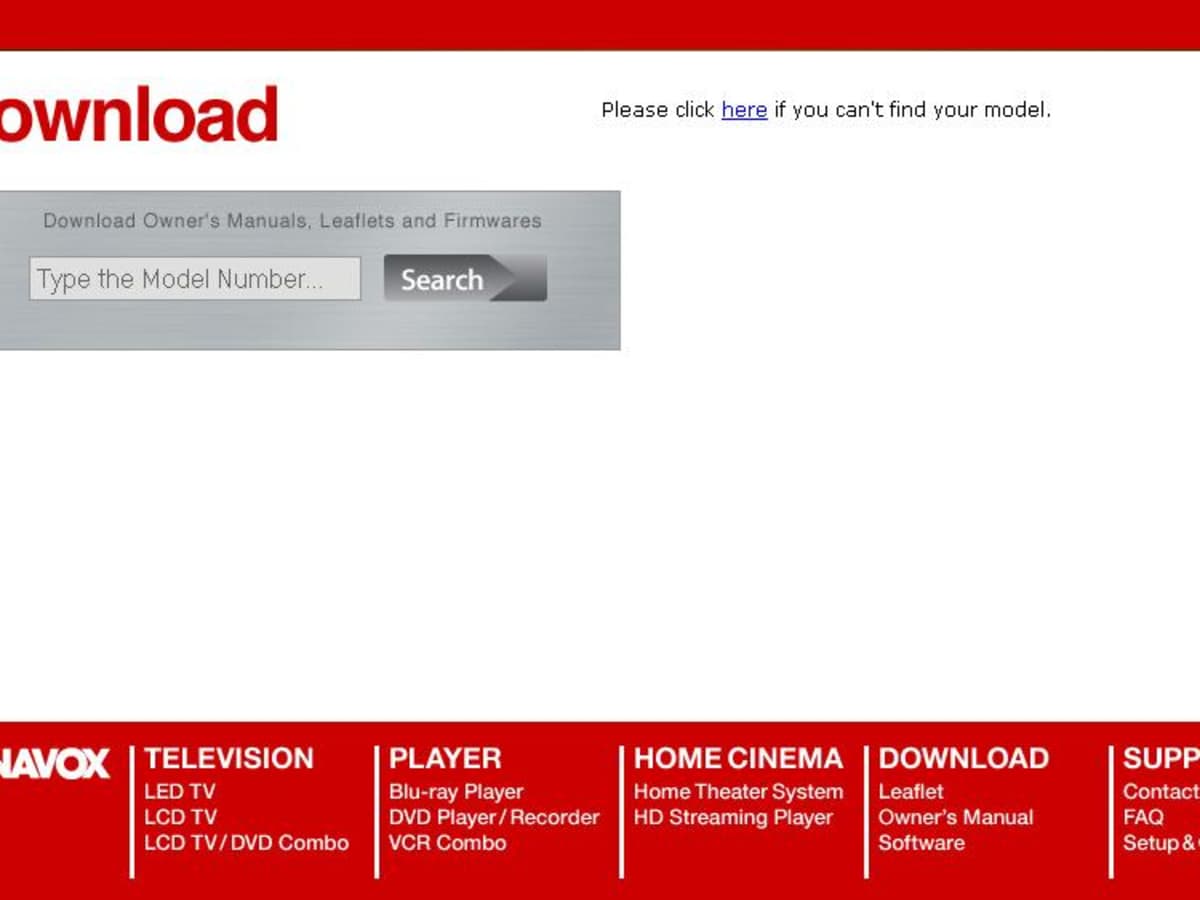Open the TELEVISION footer heading

(x=229, y=759)
